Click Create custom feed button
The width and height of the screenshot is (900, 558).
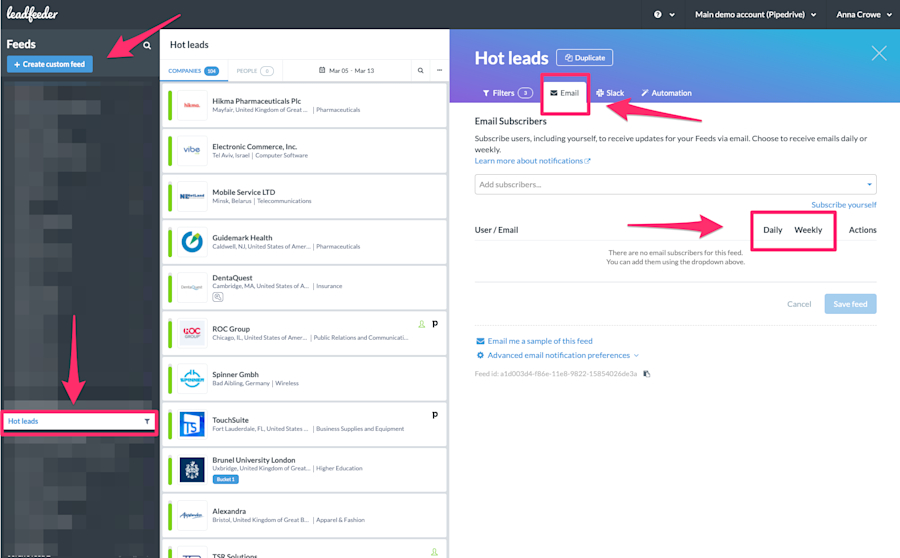tap(49, 64)
